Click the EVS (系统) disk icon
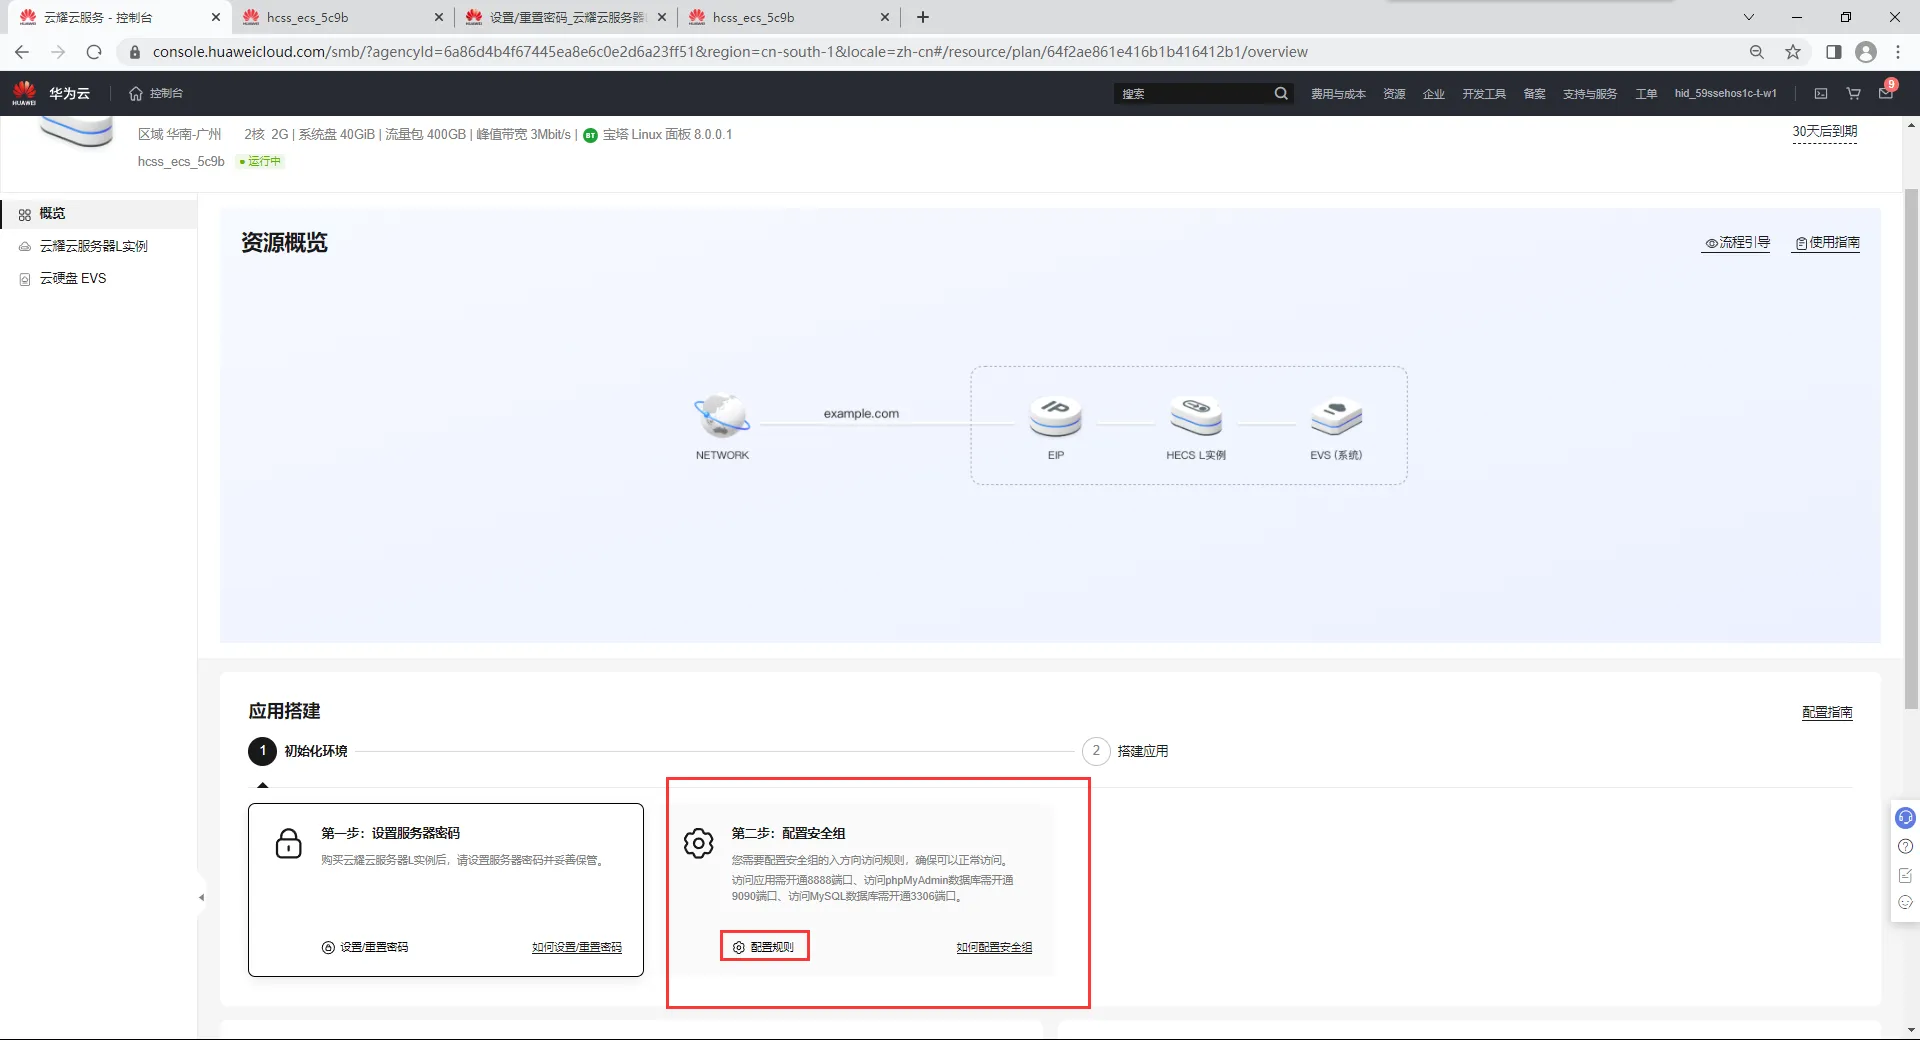 pos(1336,416)
